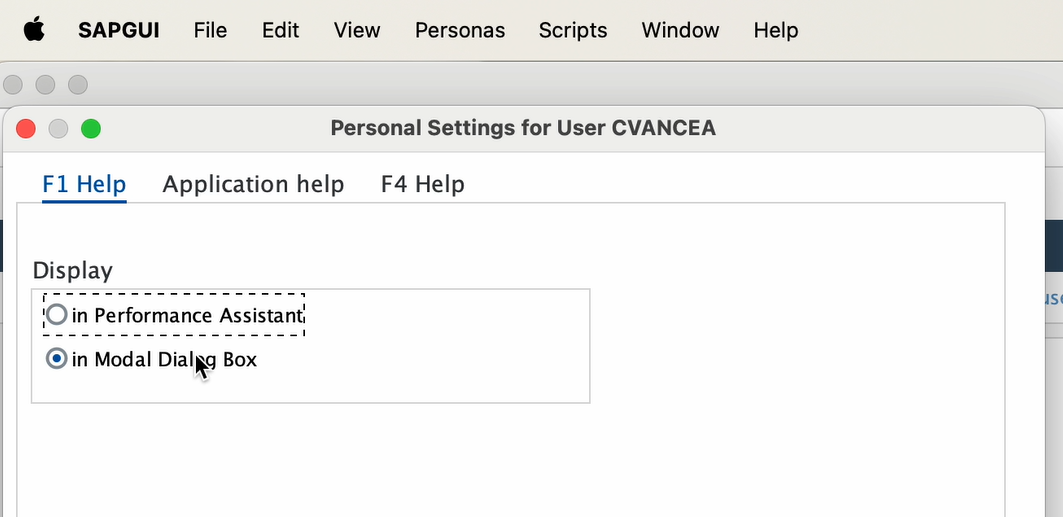Open the File menu
This screenshot has width=1063, height=517.
click(x=210, y=30)
